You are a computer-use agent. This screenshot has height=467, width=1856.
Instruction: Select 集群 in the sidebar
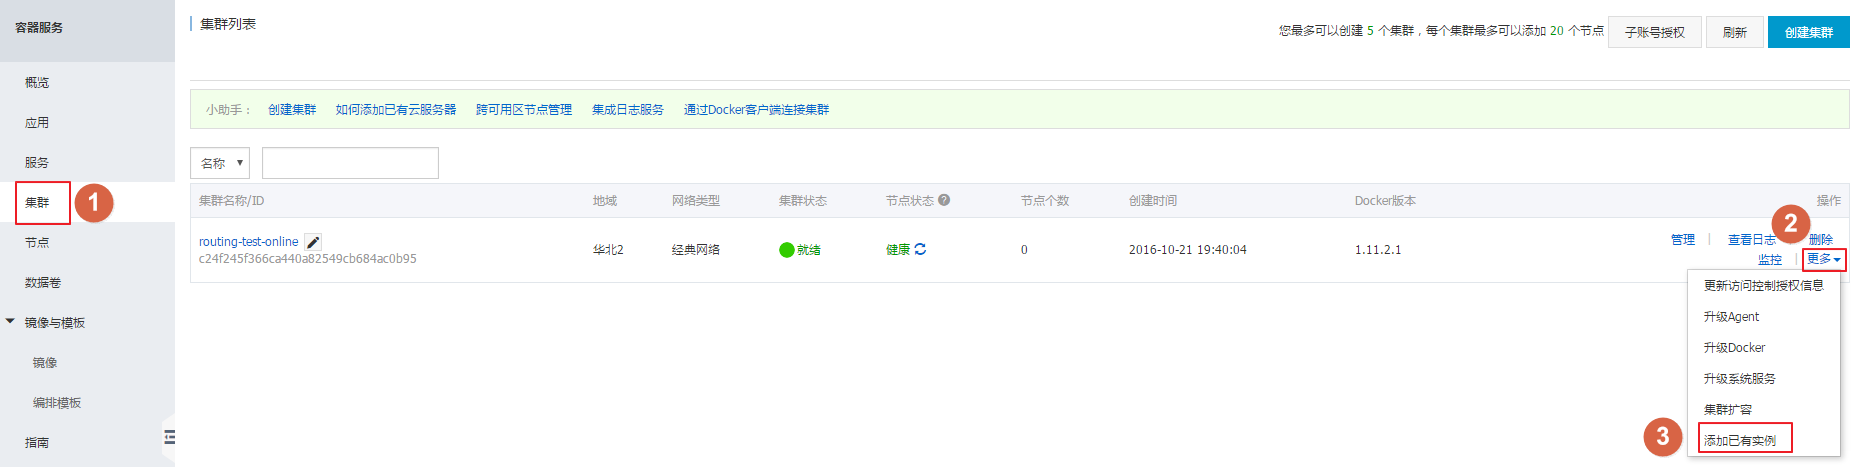(x=37, y=202)
